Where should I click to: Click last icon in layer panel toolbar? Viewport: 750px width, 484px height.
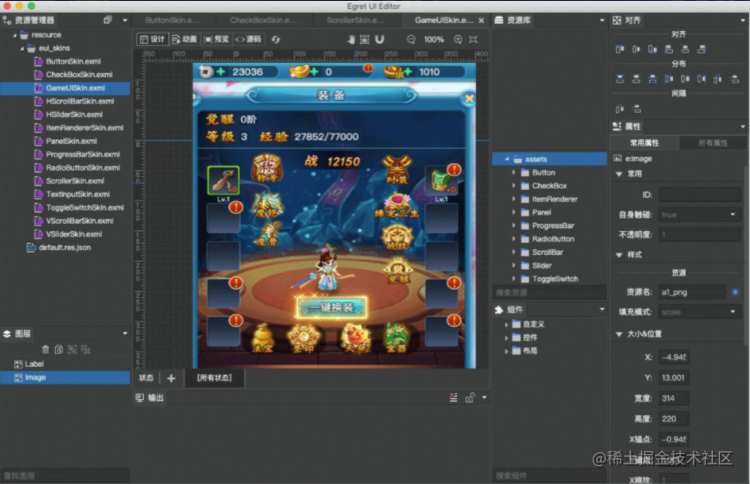86,350
